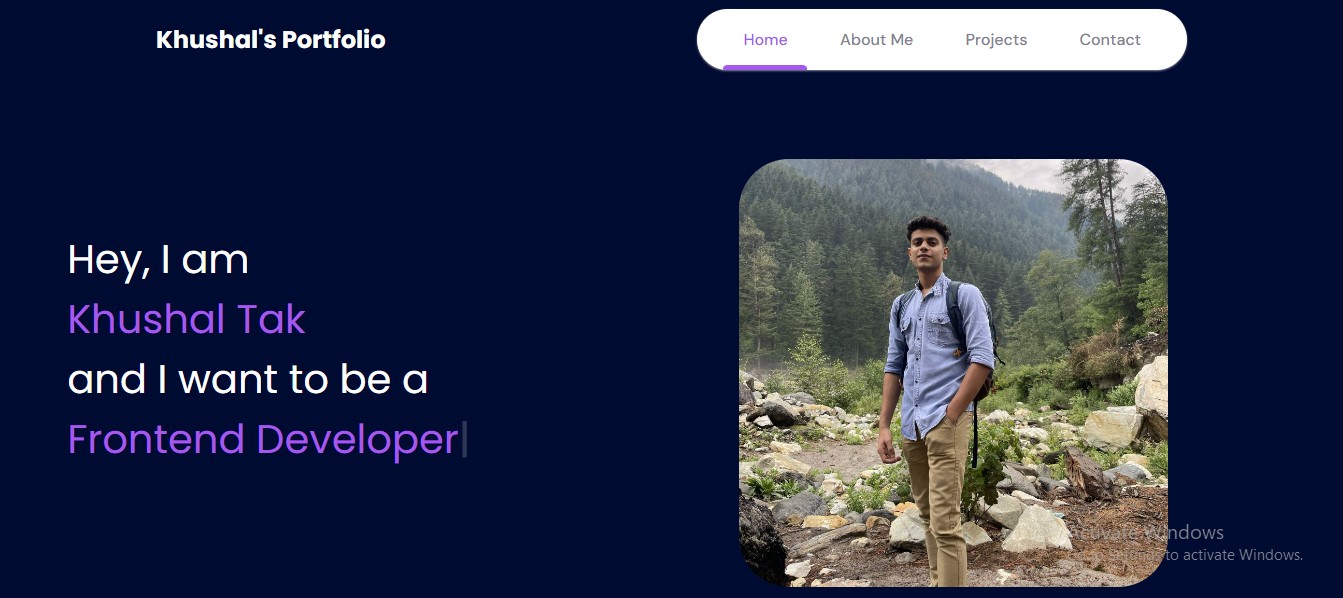Click the 'to activate Windows' watermark line
This screenshot has width=1343, height=598.
(1234, 555)
